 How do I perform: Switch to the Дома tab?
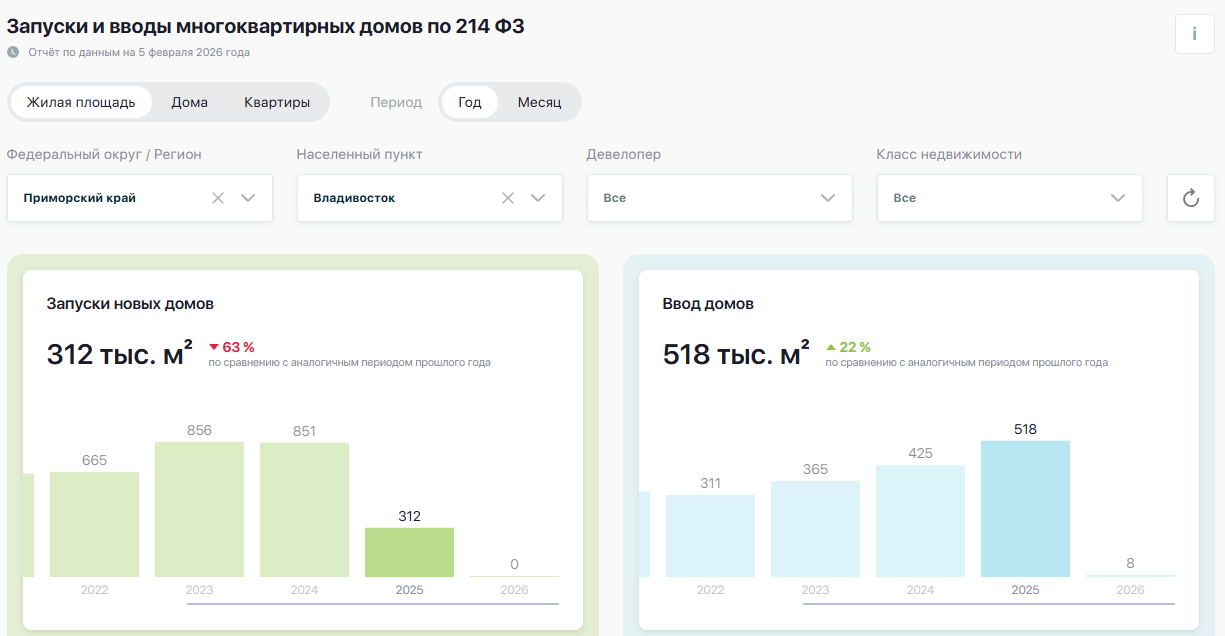[x=189, y=102]
